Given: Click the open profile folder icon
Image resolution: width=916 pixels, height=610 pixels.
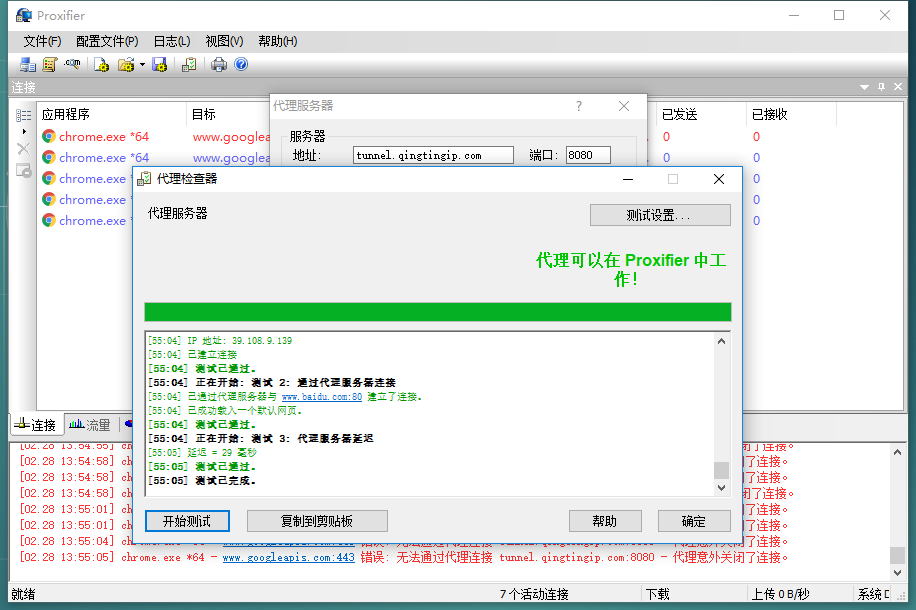Looking at the screenshot, I should coord(126,64).
